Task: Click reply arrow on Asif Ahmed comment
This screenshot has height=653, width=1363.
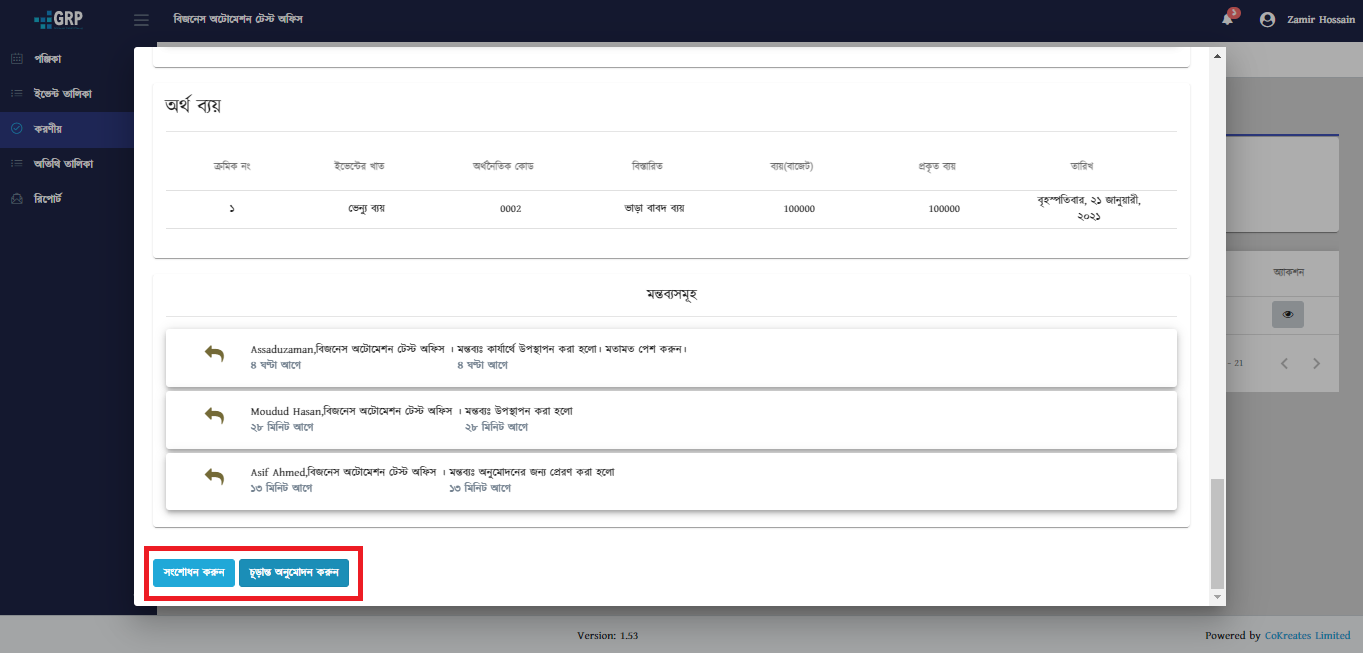Action: tap(214, 477)
